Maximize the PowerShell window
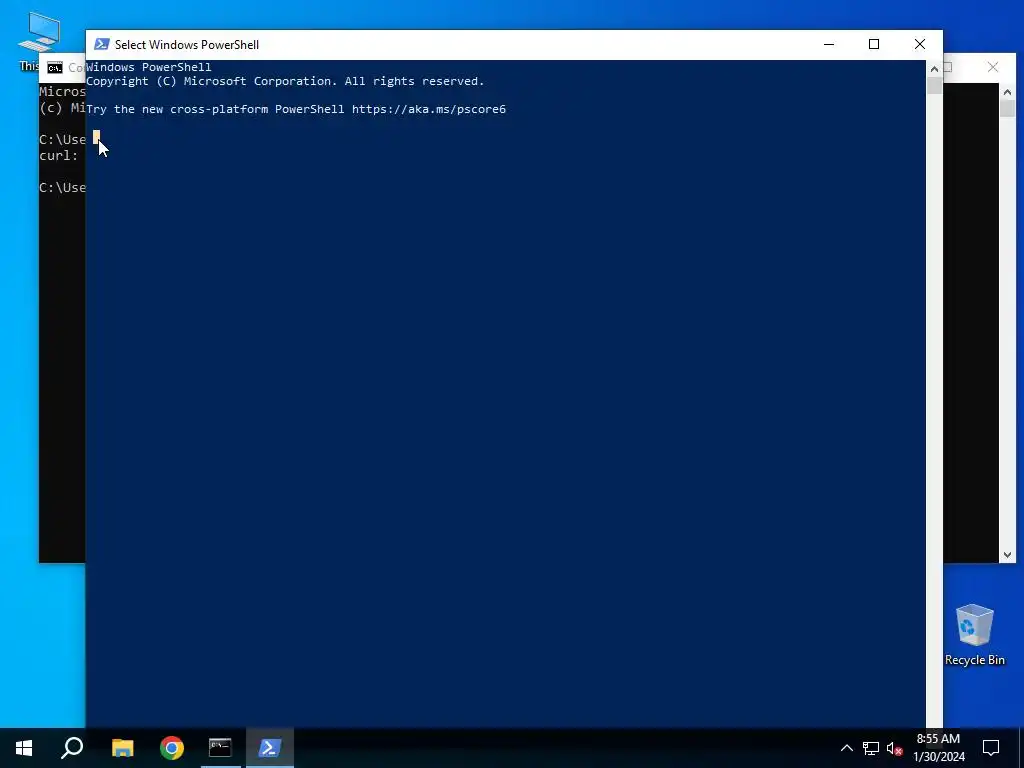Screen dimensions: 1024x768 874,44
